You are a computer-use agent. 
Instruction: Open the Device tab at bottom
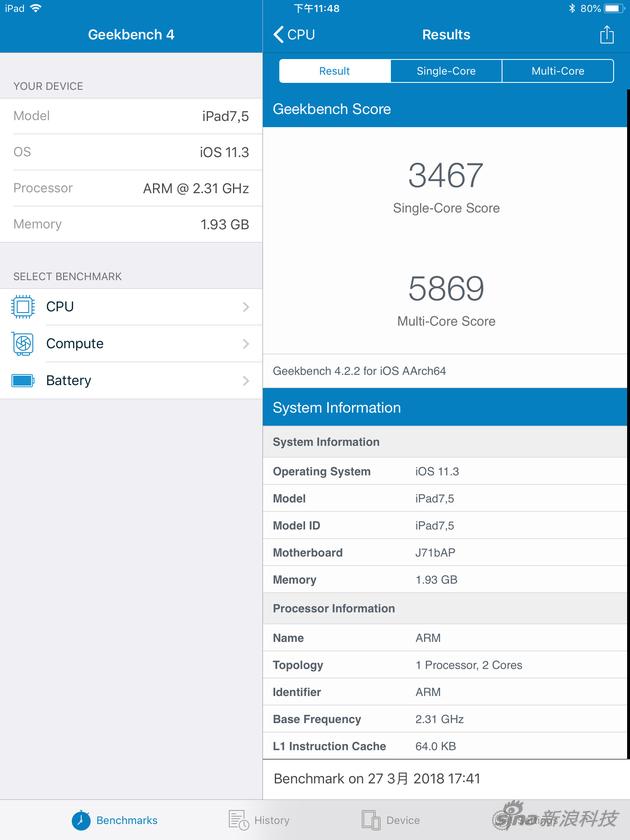pyautogui.click(x=390, y=820)
